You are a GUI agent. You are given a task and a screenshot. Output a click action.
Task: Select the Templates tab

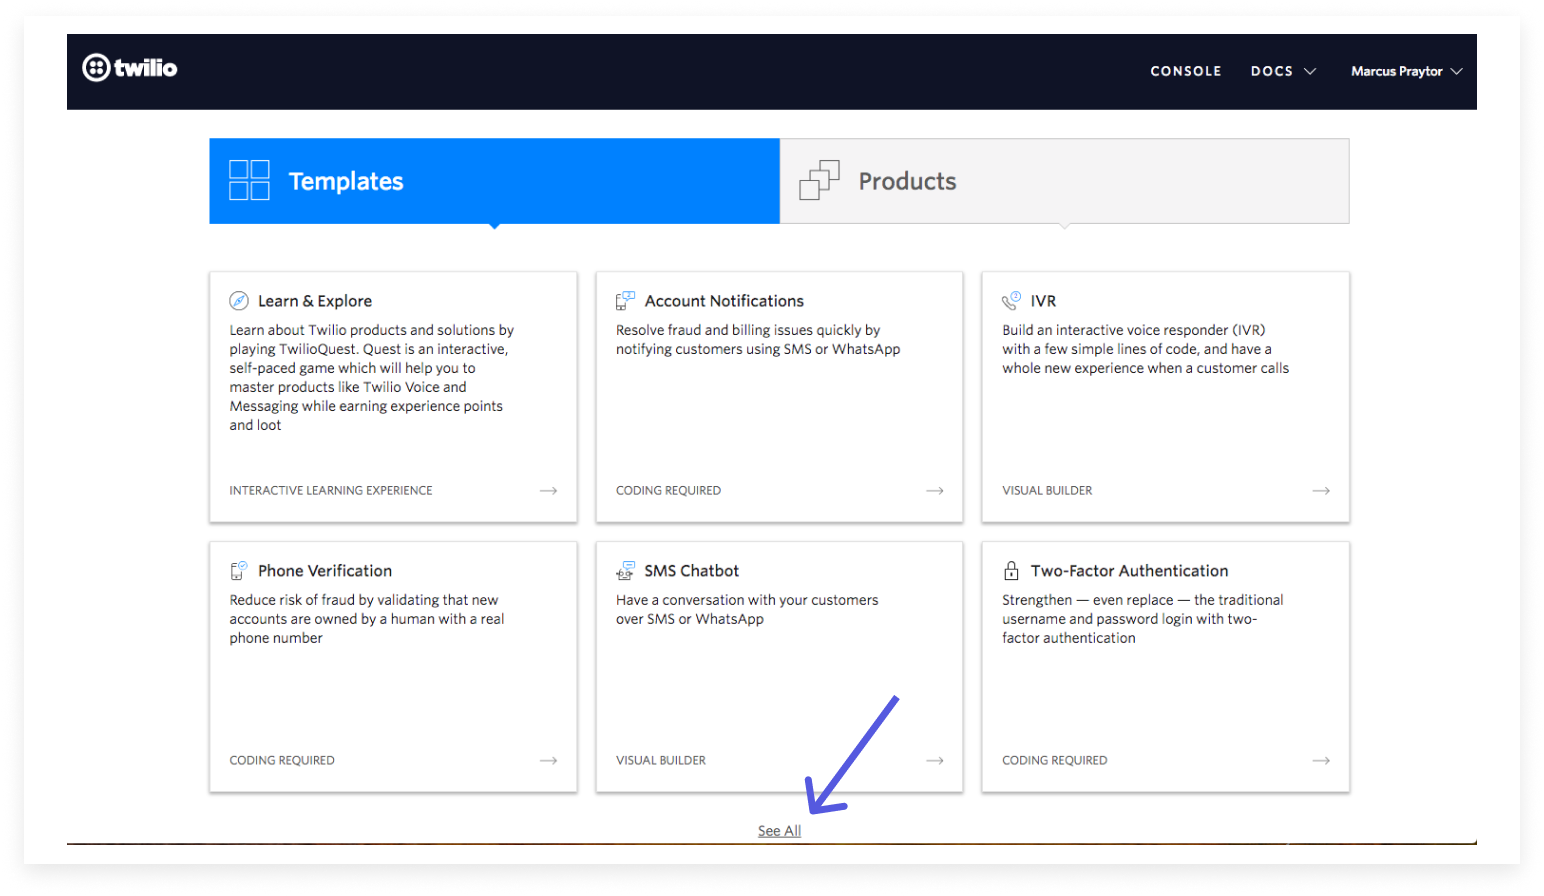tap(494, 180)
